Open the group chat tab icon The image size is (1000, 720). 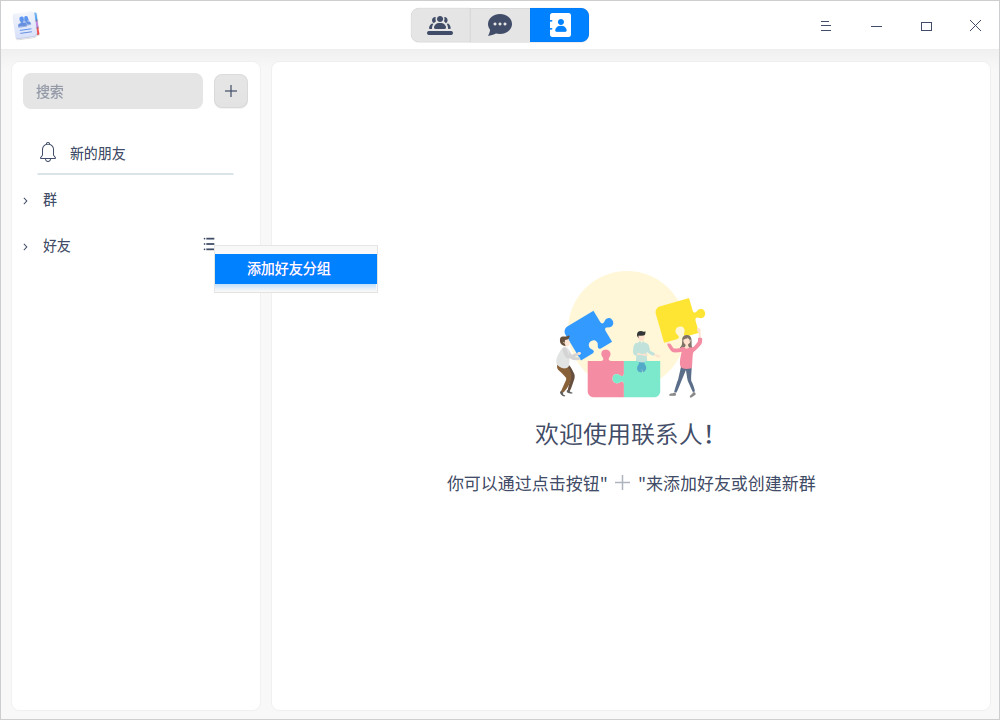coord(440,26)
